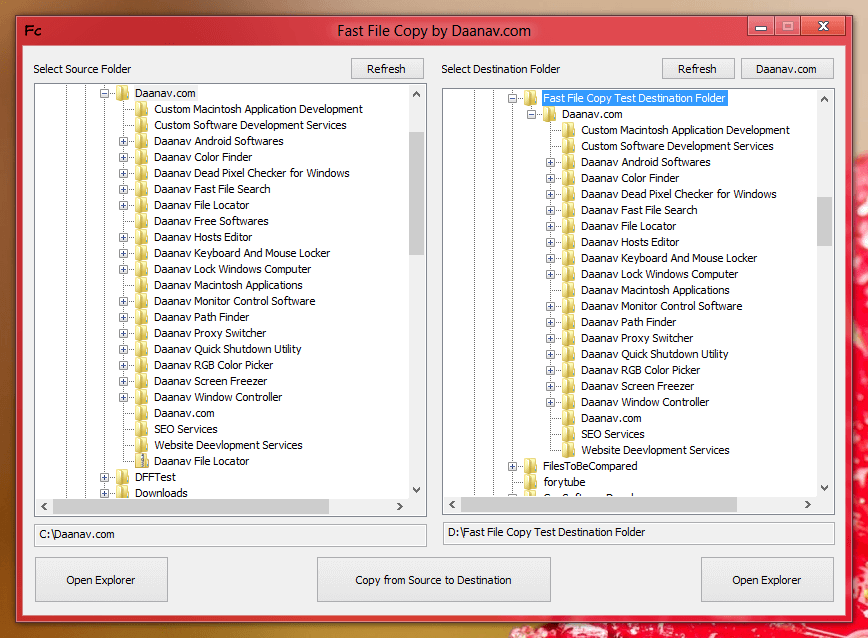Image resolution: width=868 pixels, height=638 pixels.
Task: Select Daanav Fast File Search in source tree
Action: 212,189
